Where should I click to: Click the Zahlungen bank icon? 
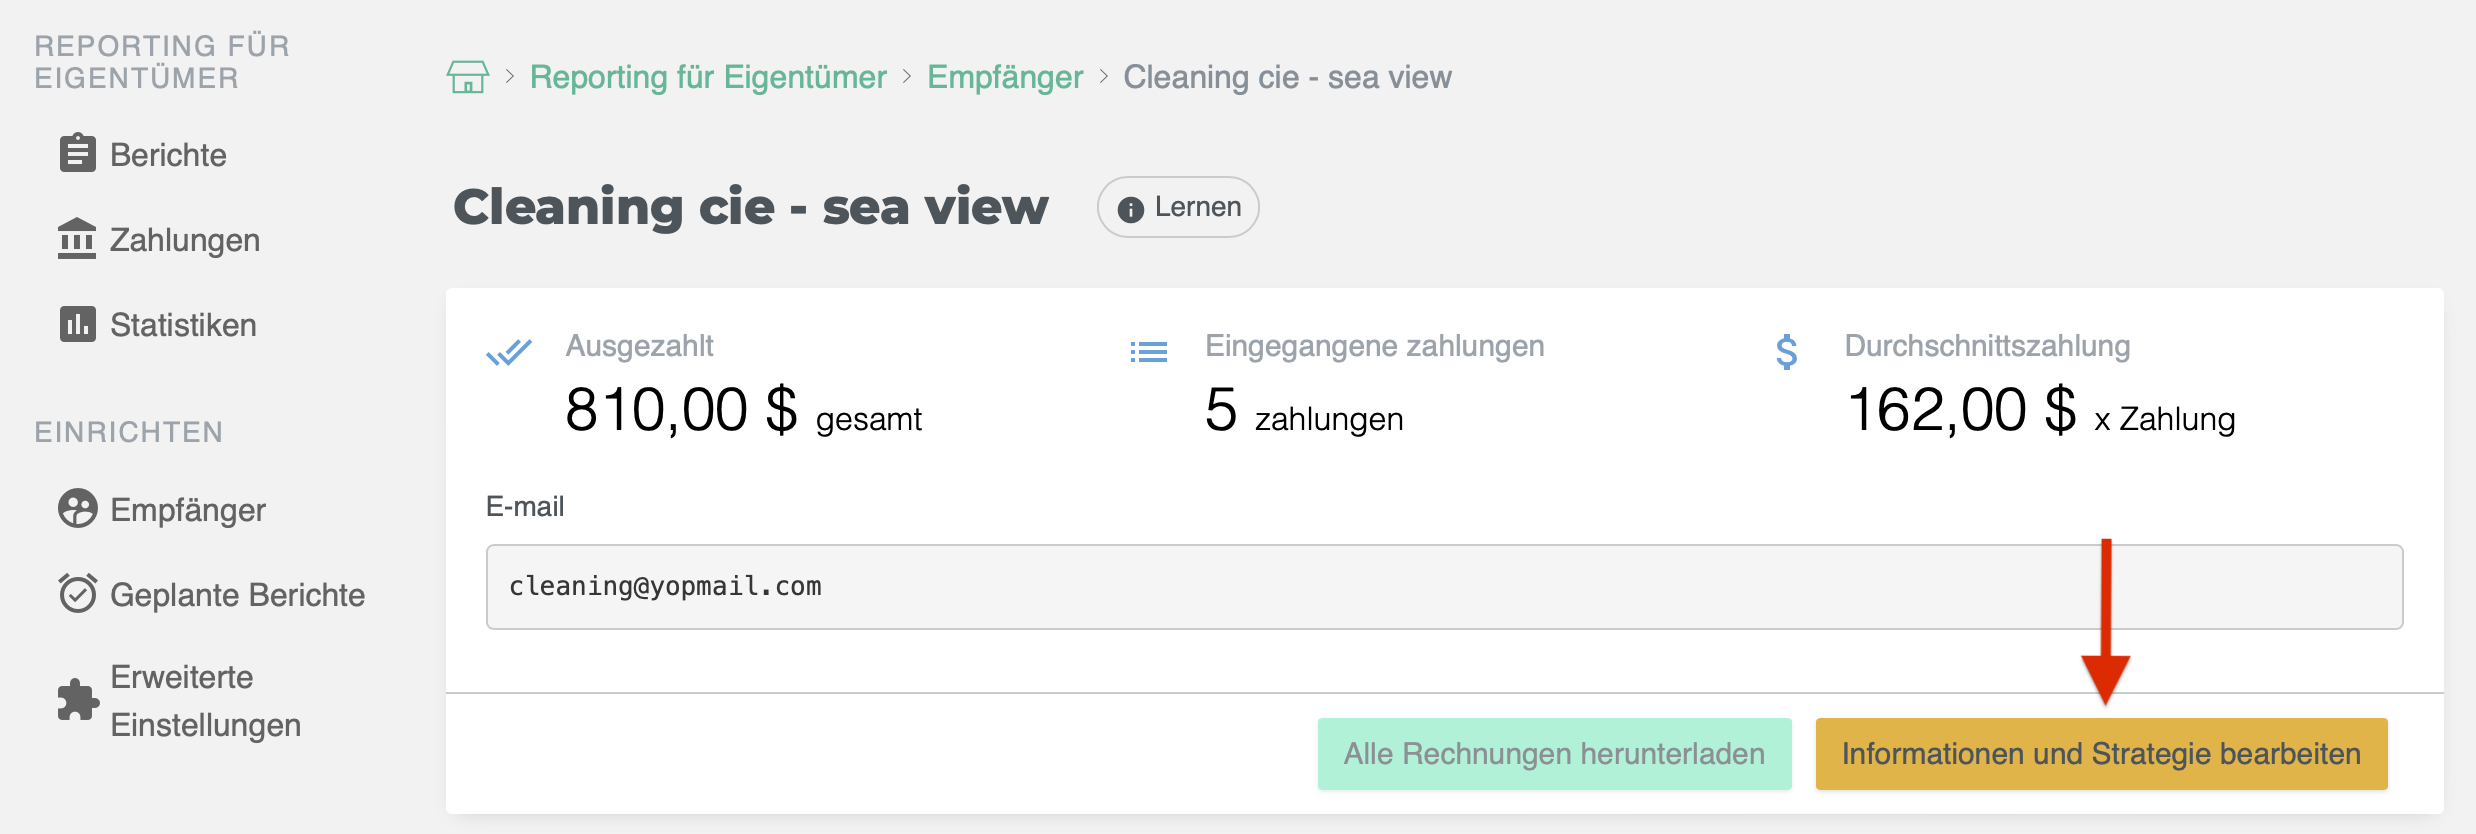[x=77, y=239]
